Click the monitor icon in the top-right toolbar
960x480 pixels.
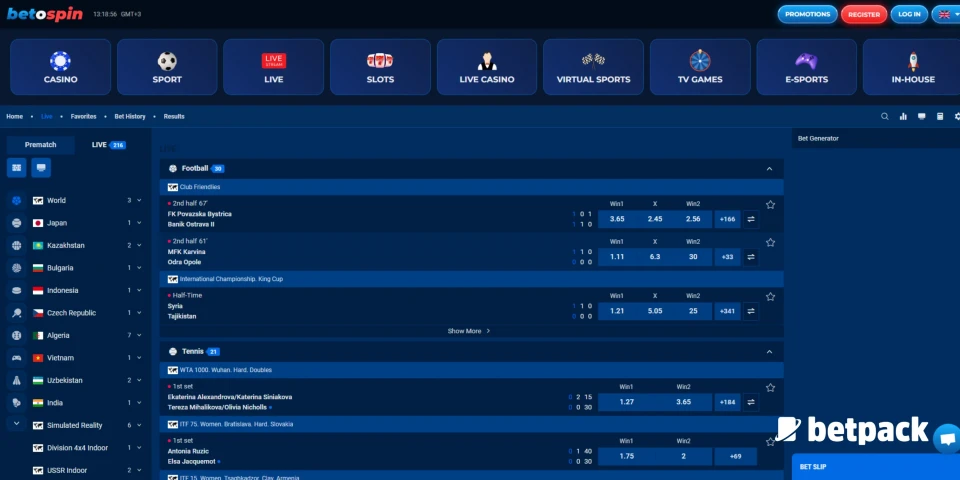[x=921, y=116]
